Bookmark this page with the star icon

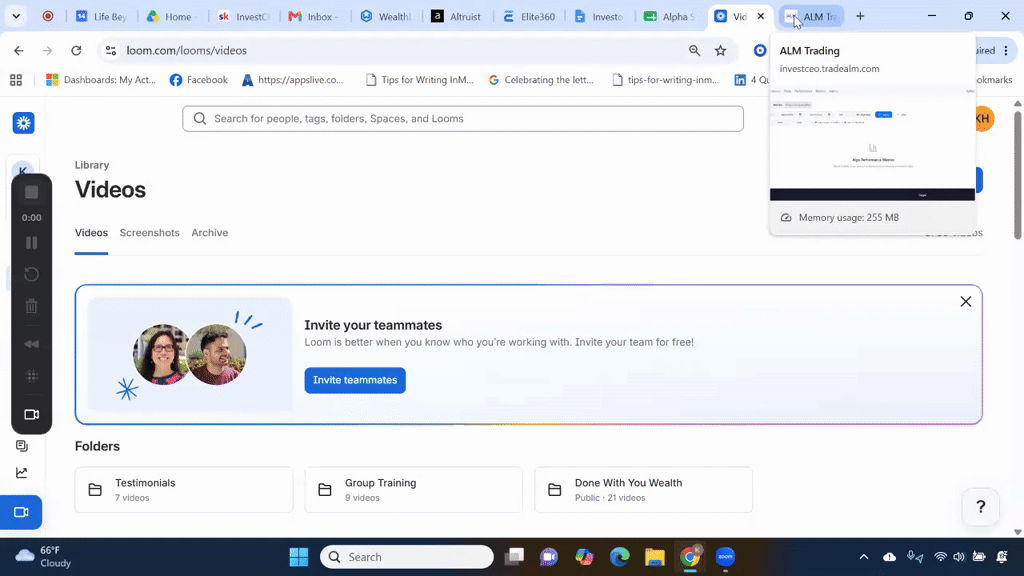point(720,50)
